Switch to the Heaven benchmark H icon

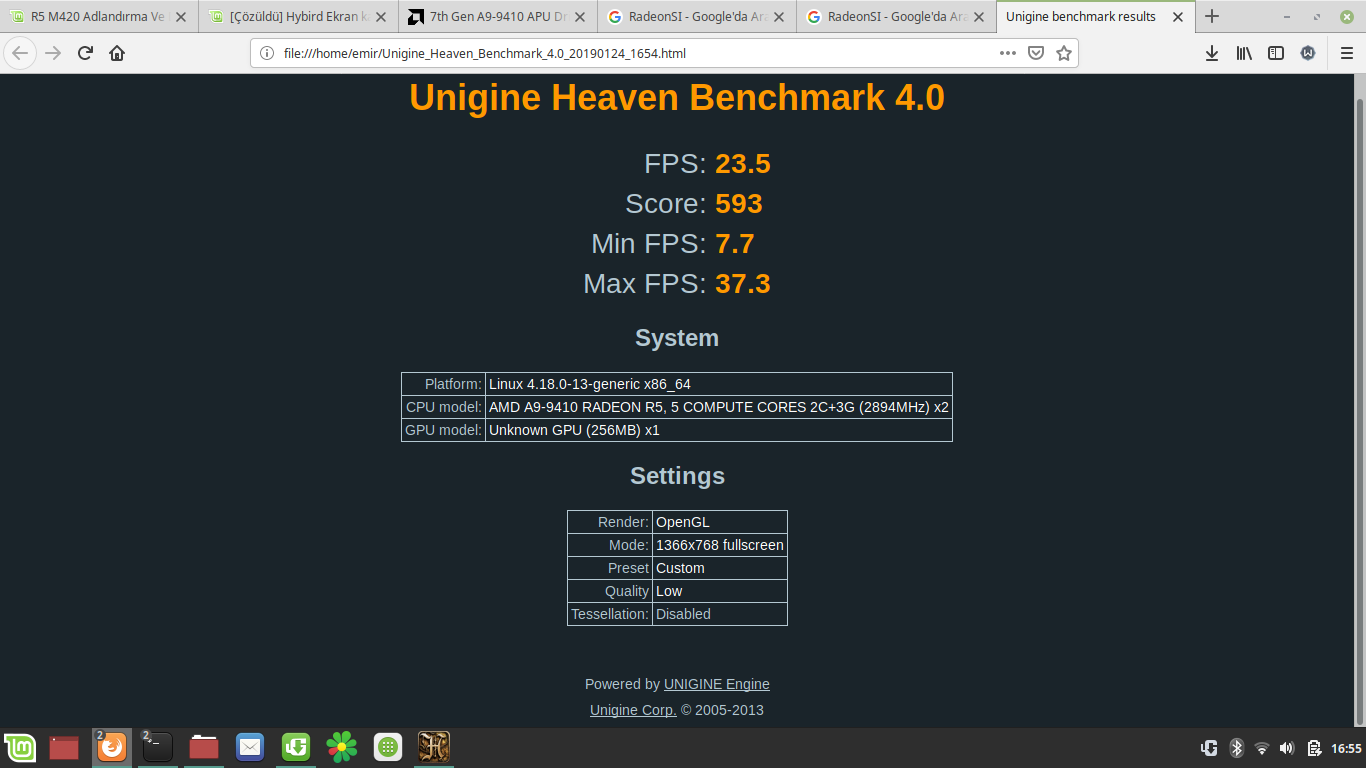[x=434, y=747]
